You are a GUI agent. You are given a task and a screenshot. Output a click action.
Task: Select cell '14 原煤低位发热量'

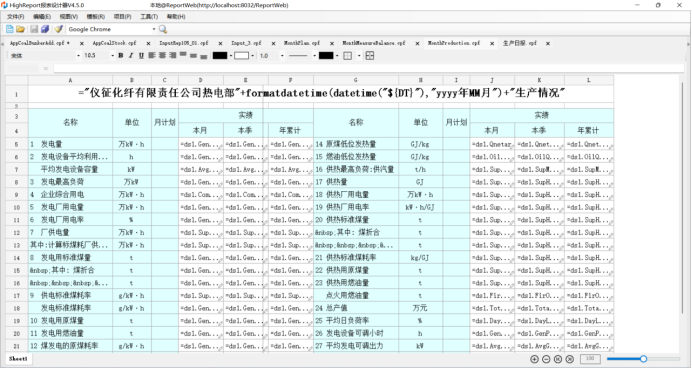coord(356,144)
